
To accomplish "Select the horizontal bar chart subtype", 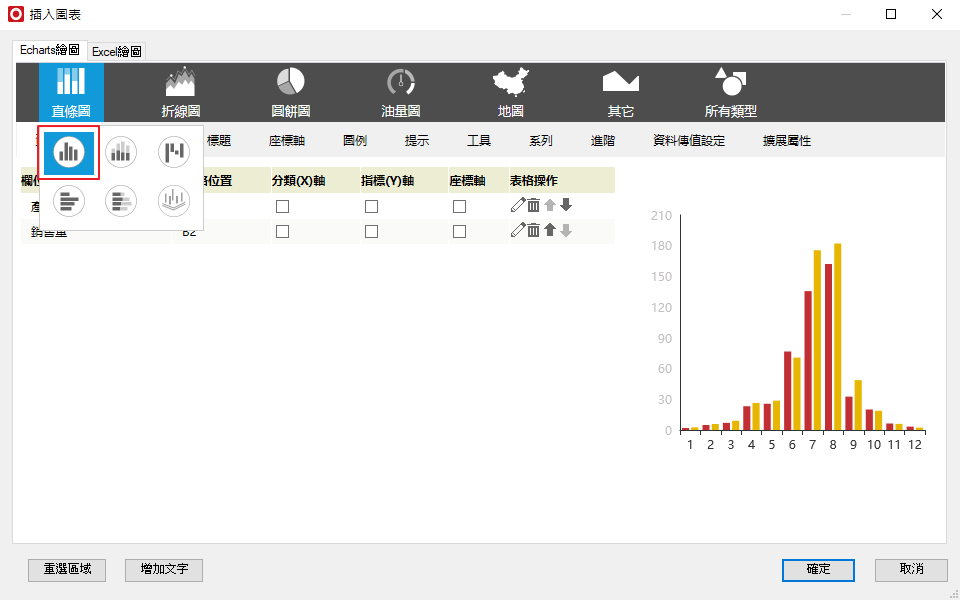I will tap(69, 202).
